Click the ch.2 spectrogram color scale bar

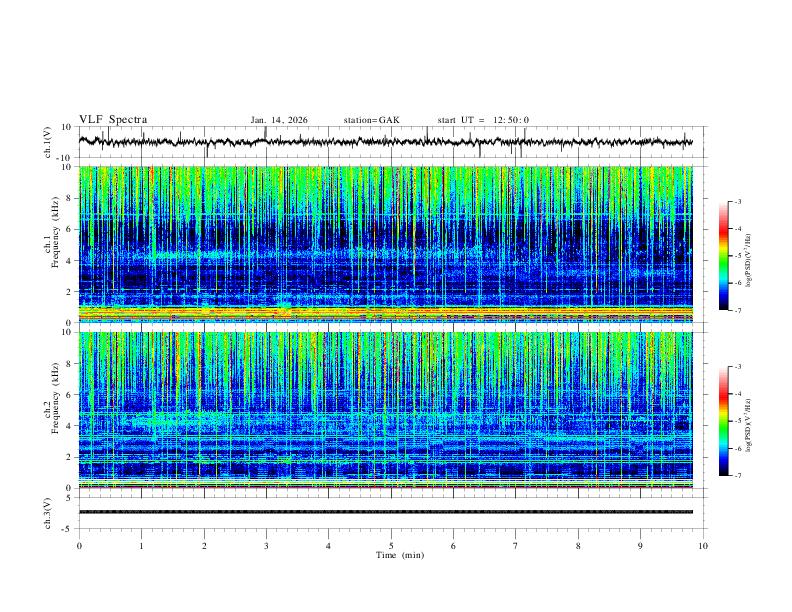723,421
